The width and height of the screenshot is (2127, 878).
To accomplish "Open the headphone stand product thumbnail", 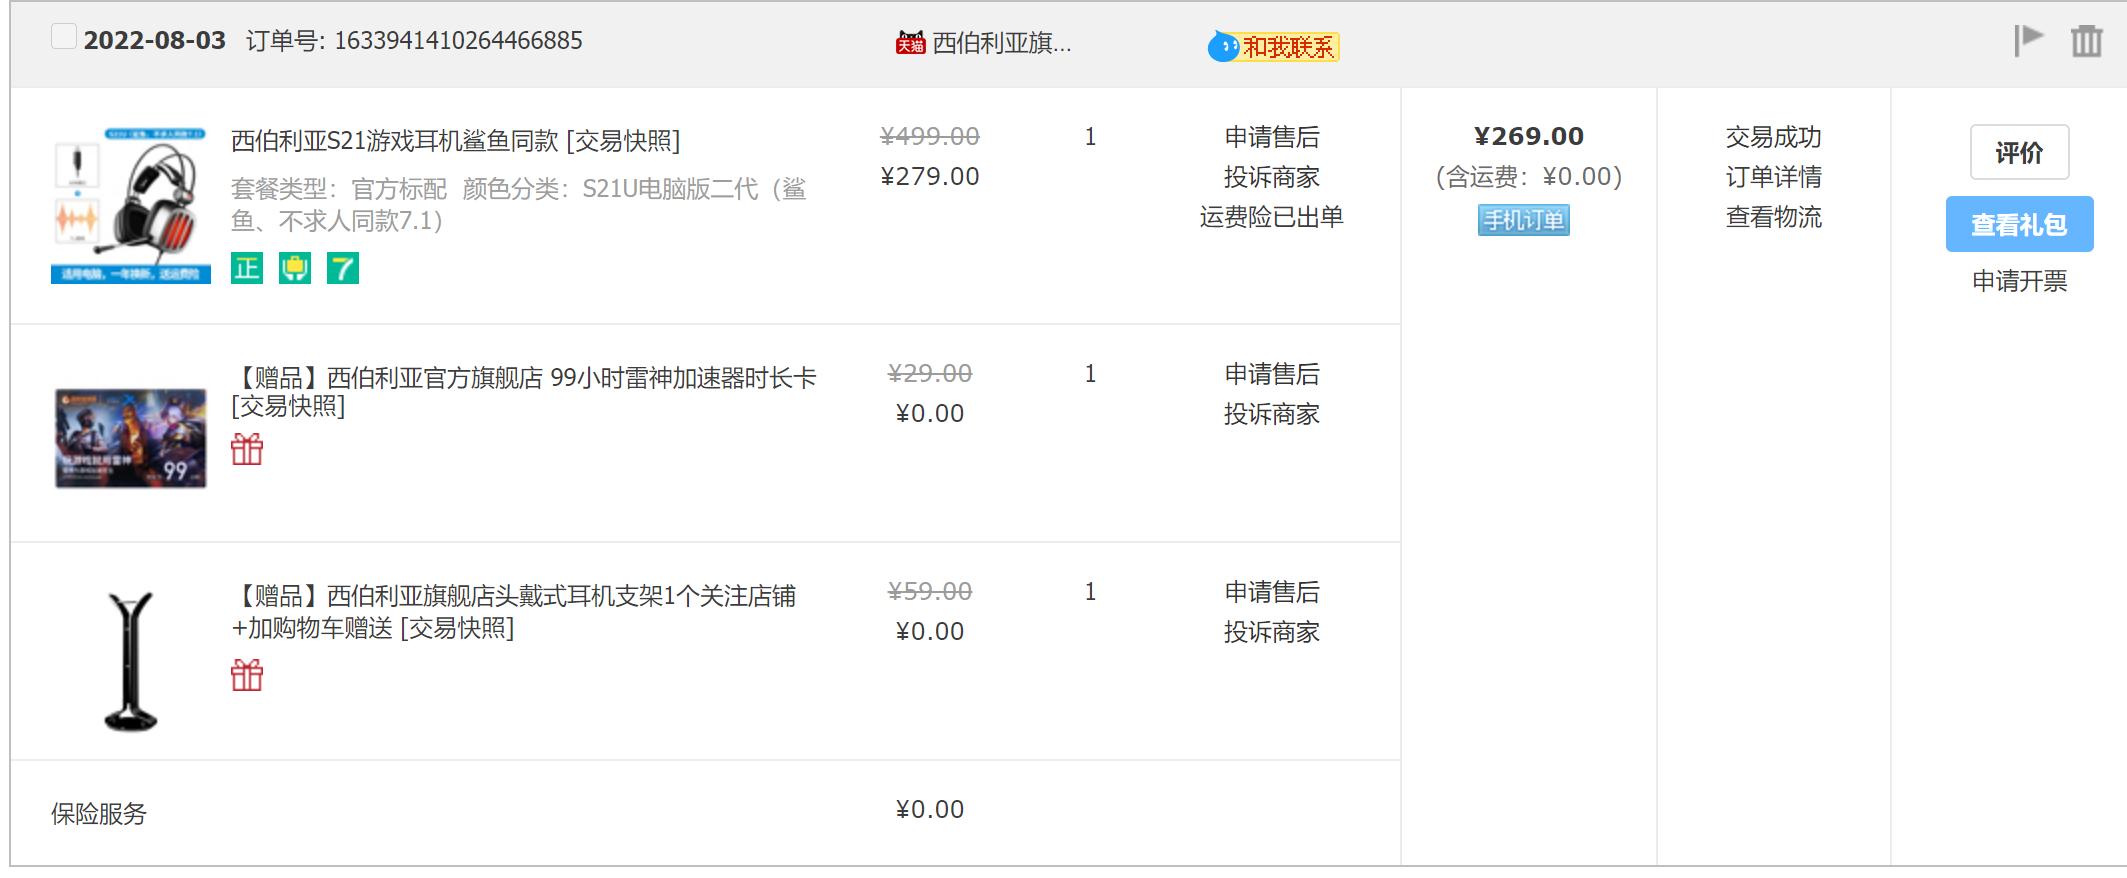I will click(x=131, y=660).
